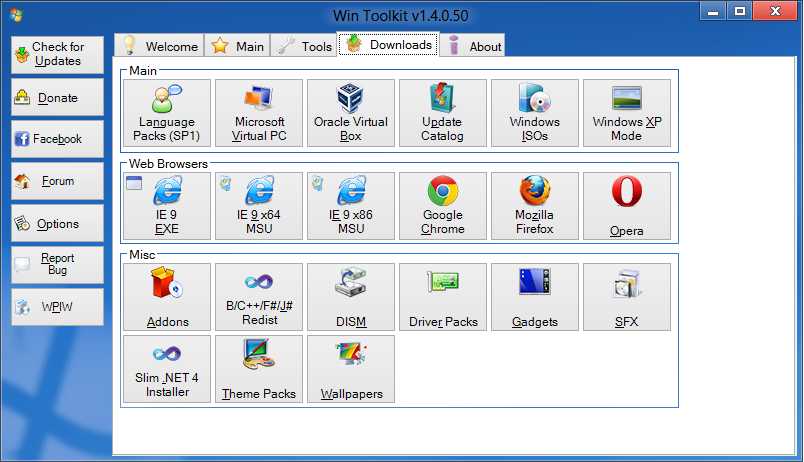The width and height of the screenshot is (804, 462).
Task: Open Windows ISOs downloads
Action: tap(535, 113)
